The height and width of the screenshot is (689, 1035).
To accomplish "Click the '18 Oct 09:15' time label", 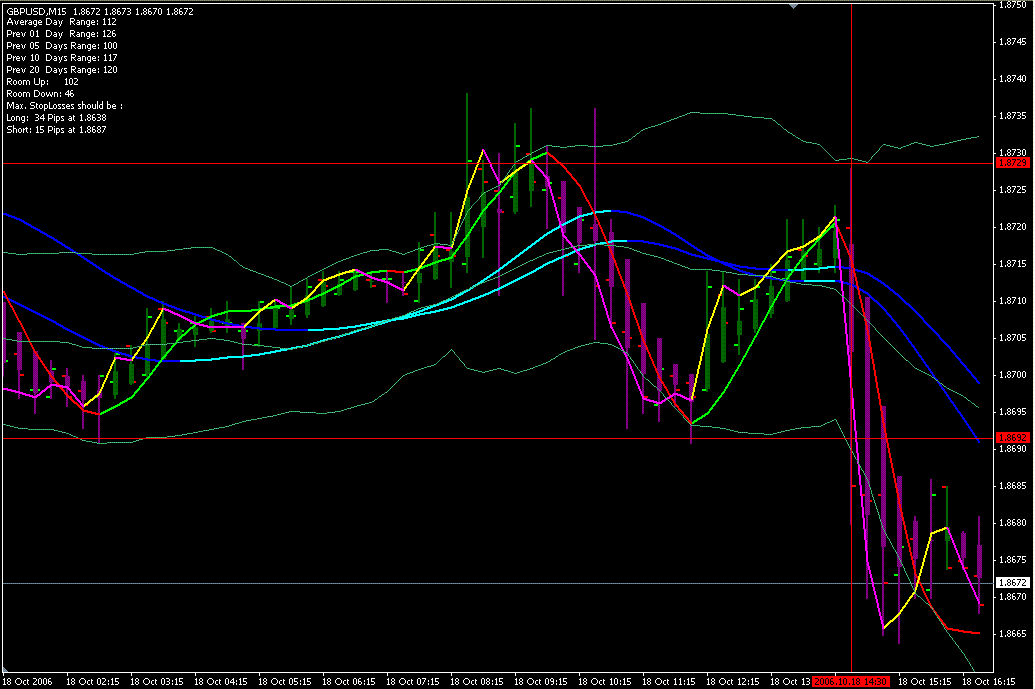I will pos(541,681).
